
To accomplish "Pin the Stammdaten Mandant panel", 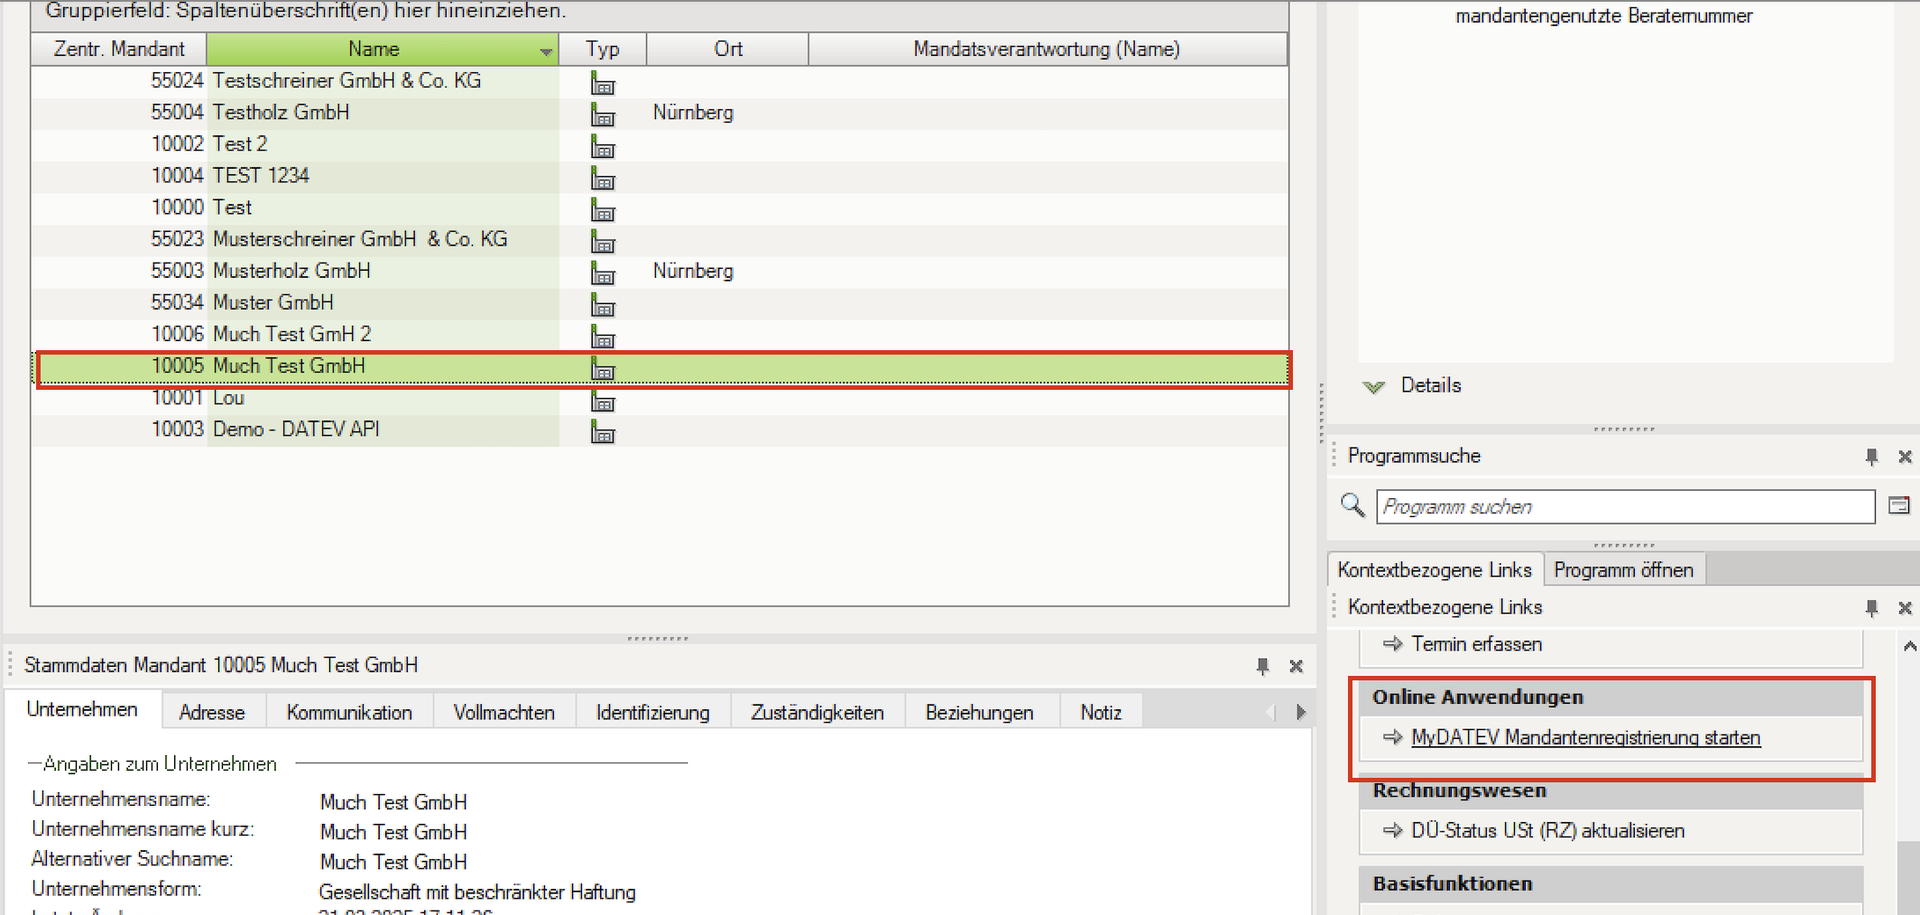I will pos(1262,666).
